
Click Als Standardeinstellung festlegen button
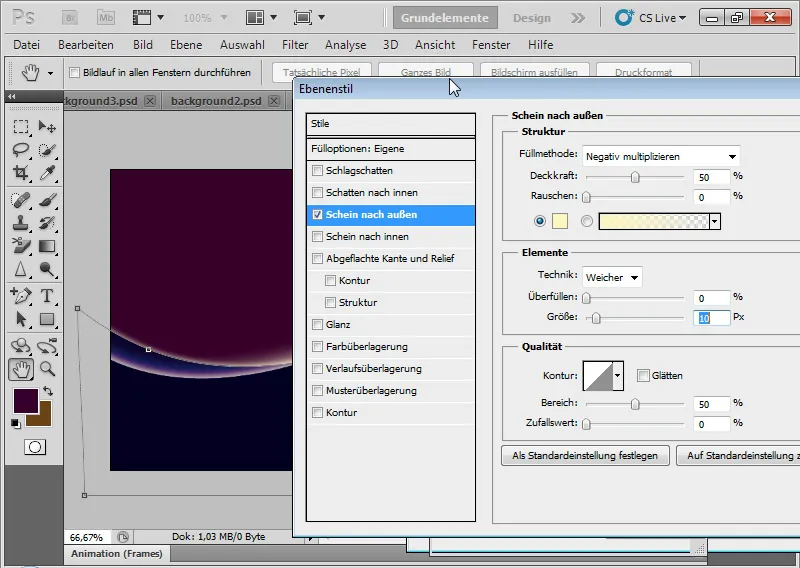pyautogui.click(x=585, y=455)
